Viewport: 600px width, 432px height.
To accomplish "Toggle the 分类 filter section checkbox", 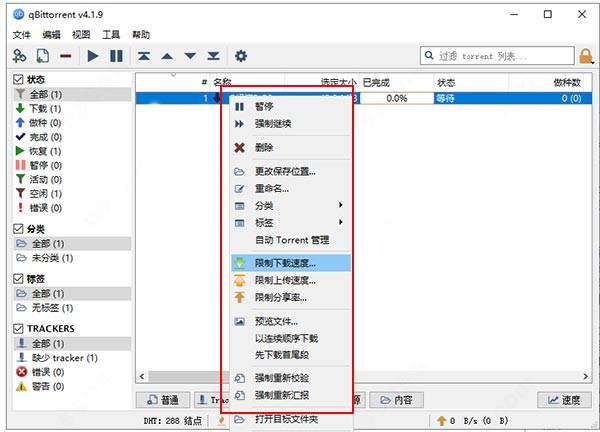I will (x=18, y=229).
